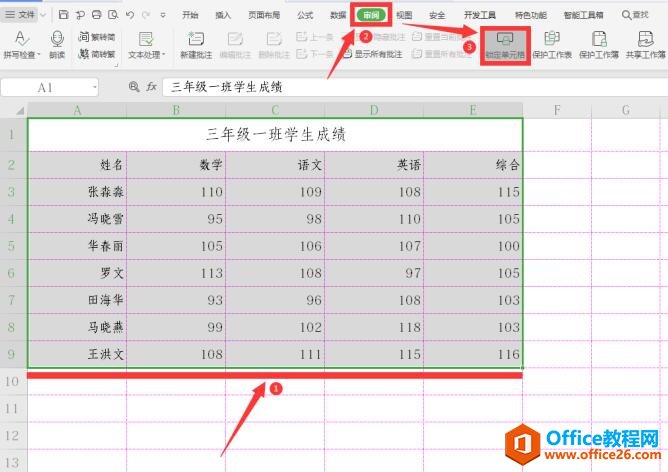Click the cell with name 冯晓雪
The image size is (668, 472).
(77, 219)
